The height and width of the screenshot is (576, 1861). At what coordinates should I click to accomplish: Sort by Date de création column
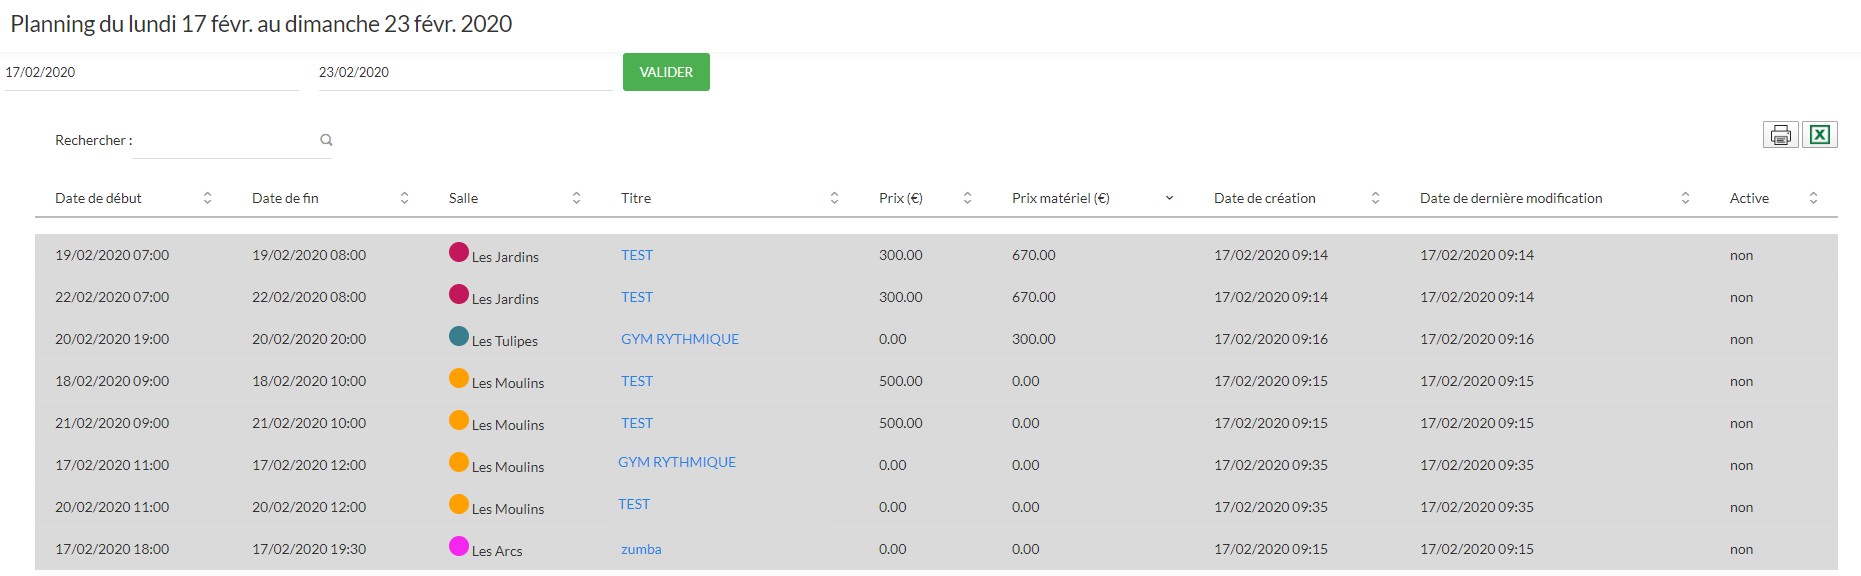(x=1375, y=198)
